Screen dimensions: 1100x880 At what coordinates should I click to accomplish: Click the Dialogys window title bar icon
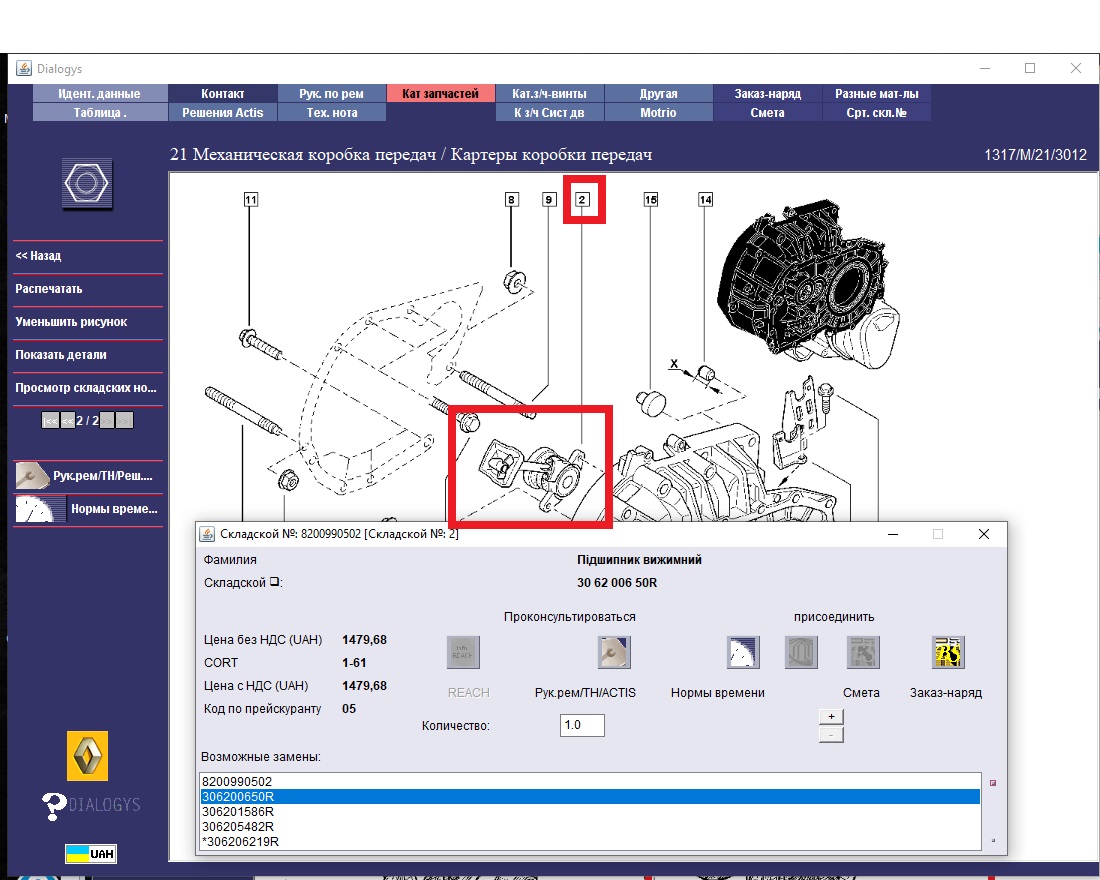[x=24, y=68]
